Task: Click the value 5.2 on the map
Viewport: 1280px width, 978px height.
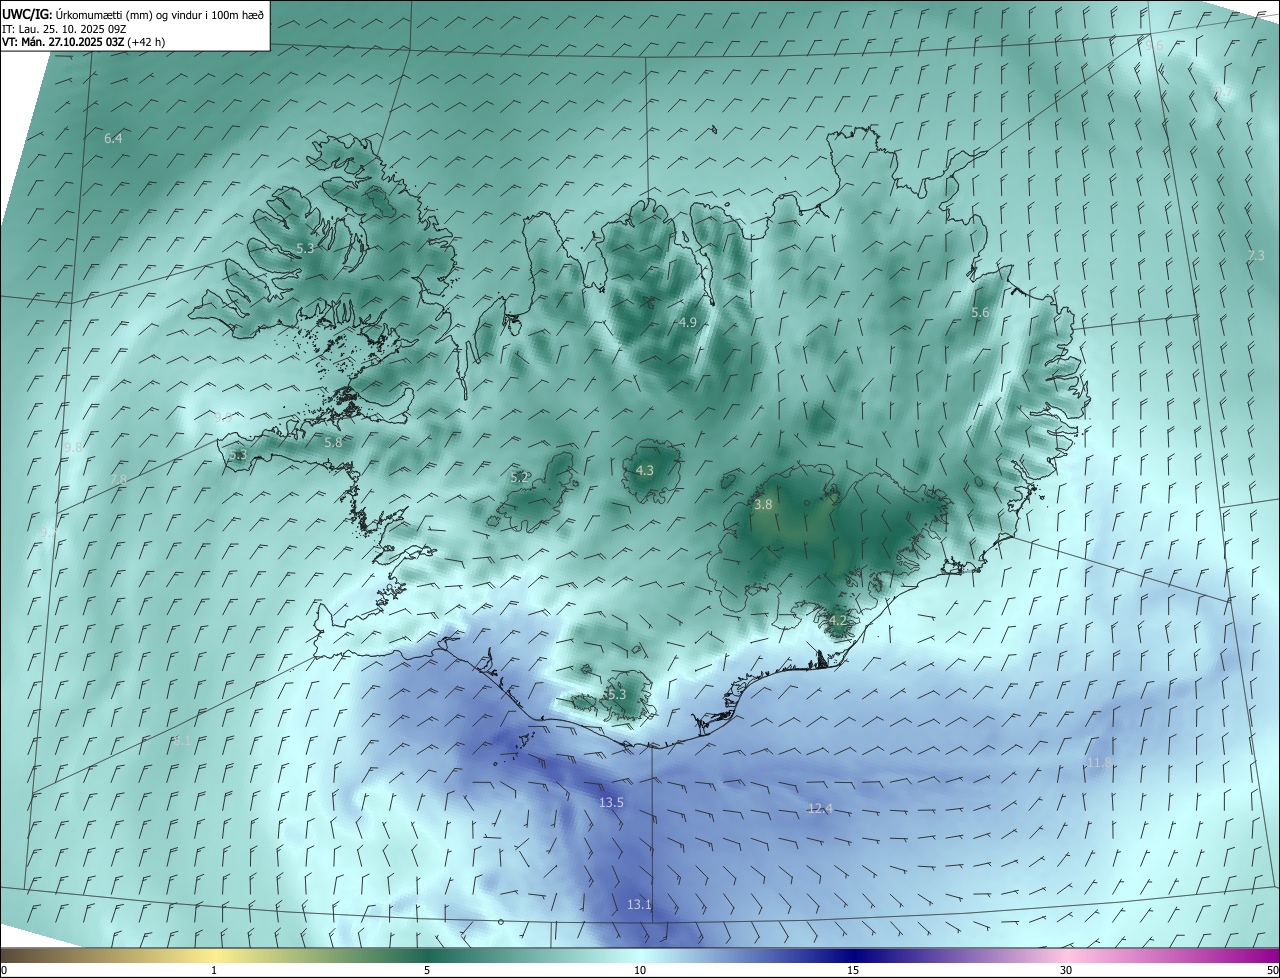Action: tap(519, 478)
